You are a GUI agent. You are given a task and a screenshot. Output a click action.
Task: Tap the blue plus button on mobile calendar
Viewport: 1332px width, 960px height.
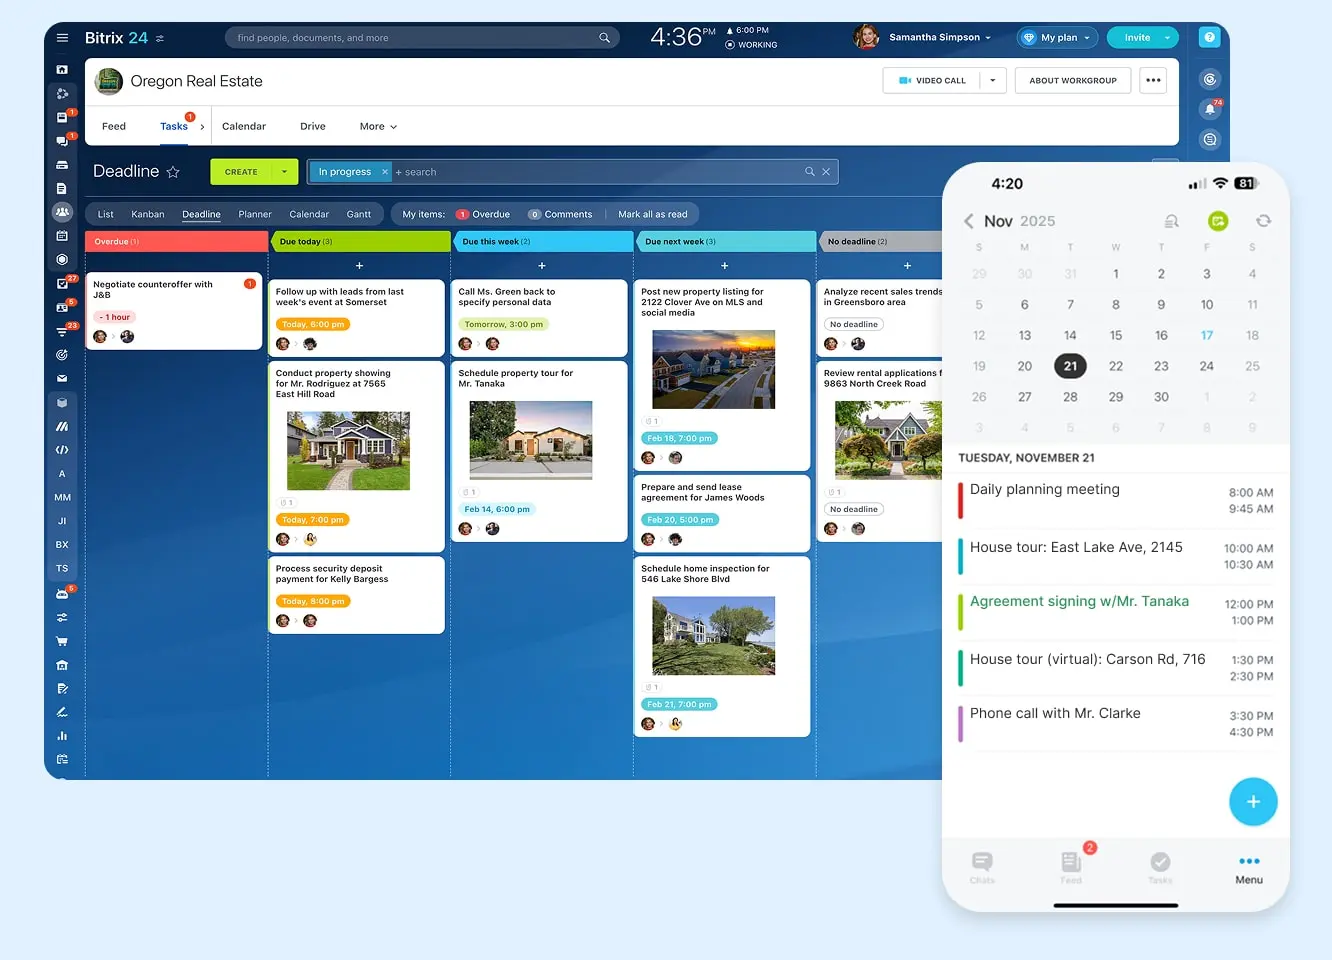click(1252, 802)
